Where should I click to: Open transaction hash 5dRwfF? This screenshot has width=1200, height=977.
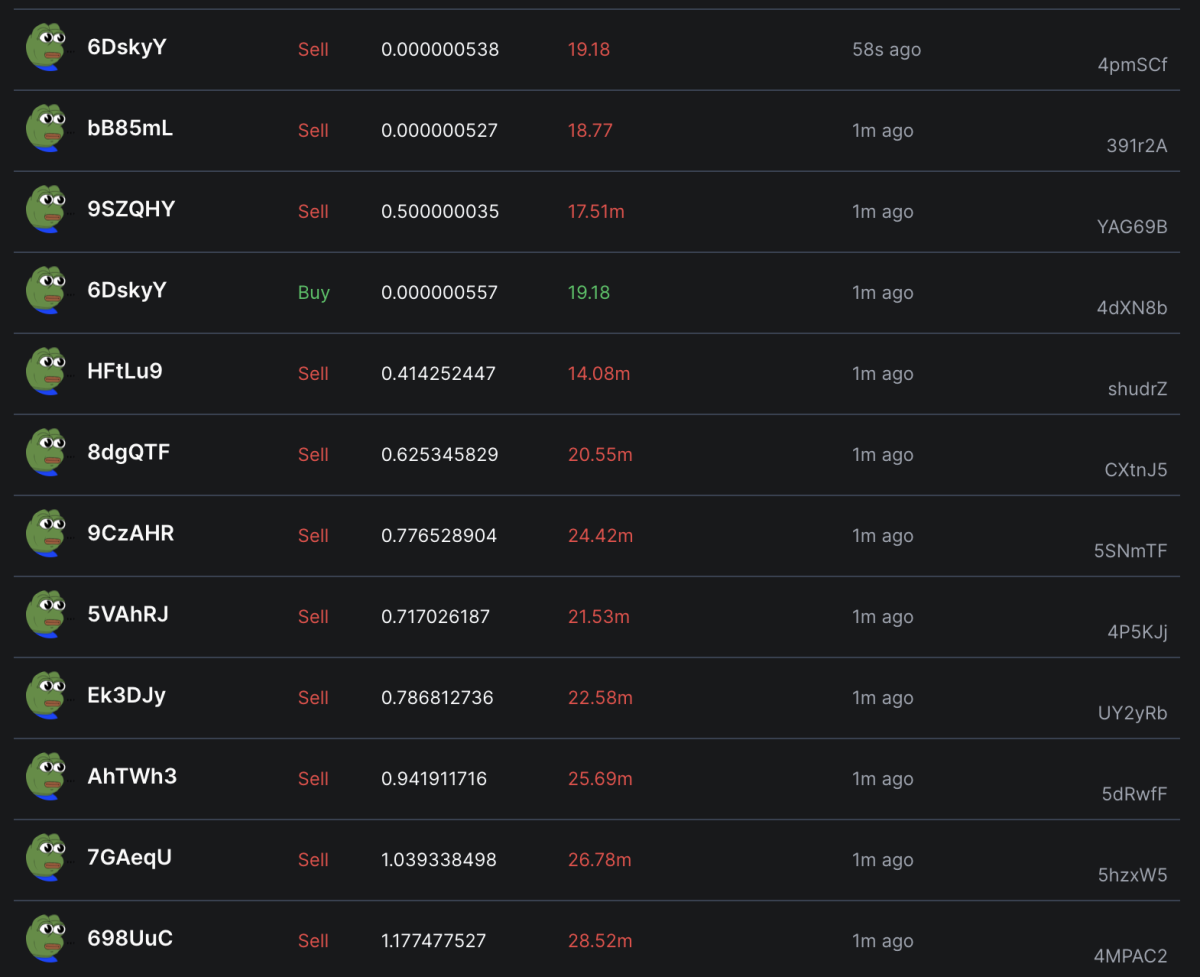click(1135, 794)
